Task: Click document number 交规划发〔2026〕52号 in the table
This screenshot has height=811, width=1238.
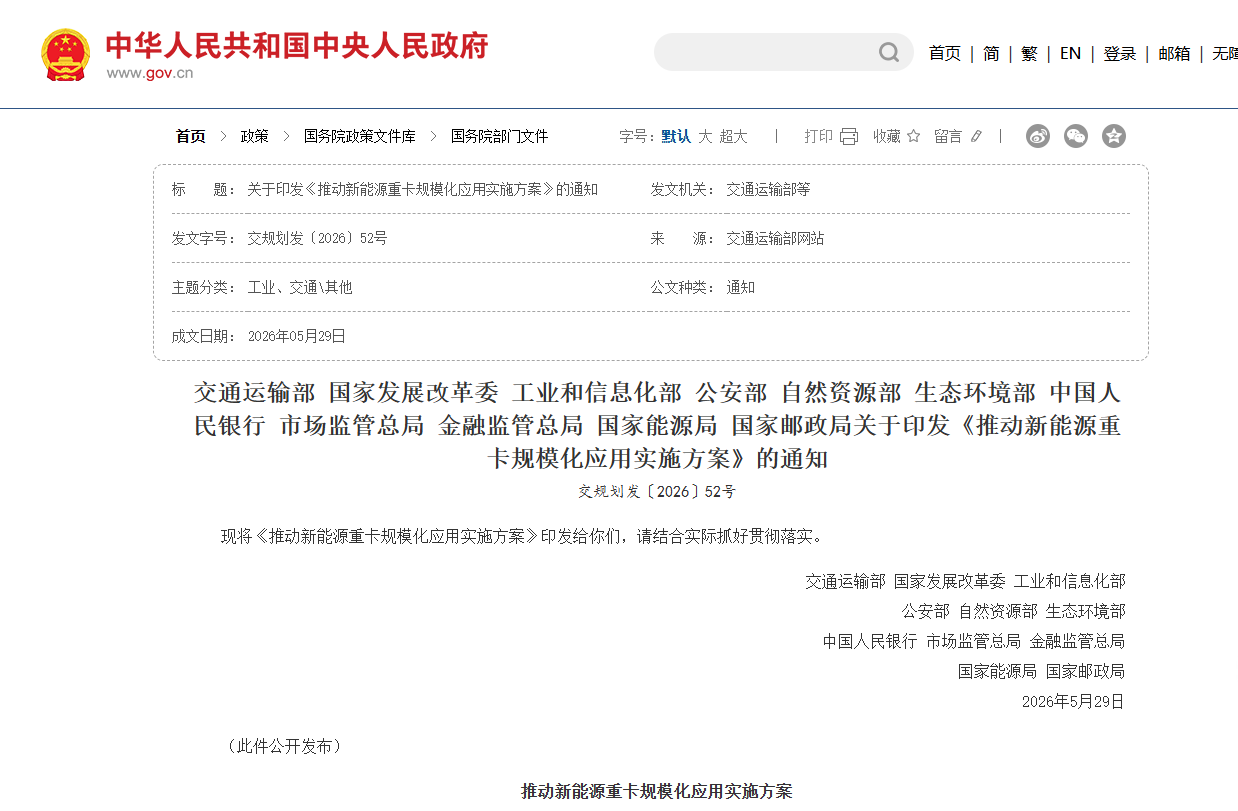Action: pos(317,238)
